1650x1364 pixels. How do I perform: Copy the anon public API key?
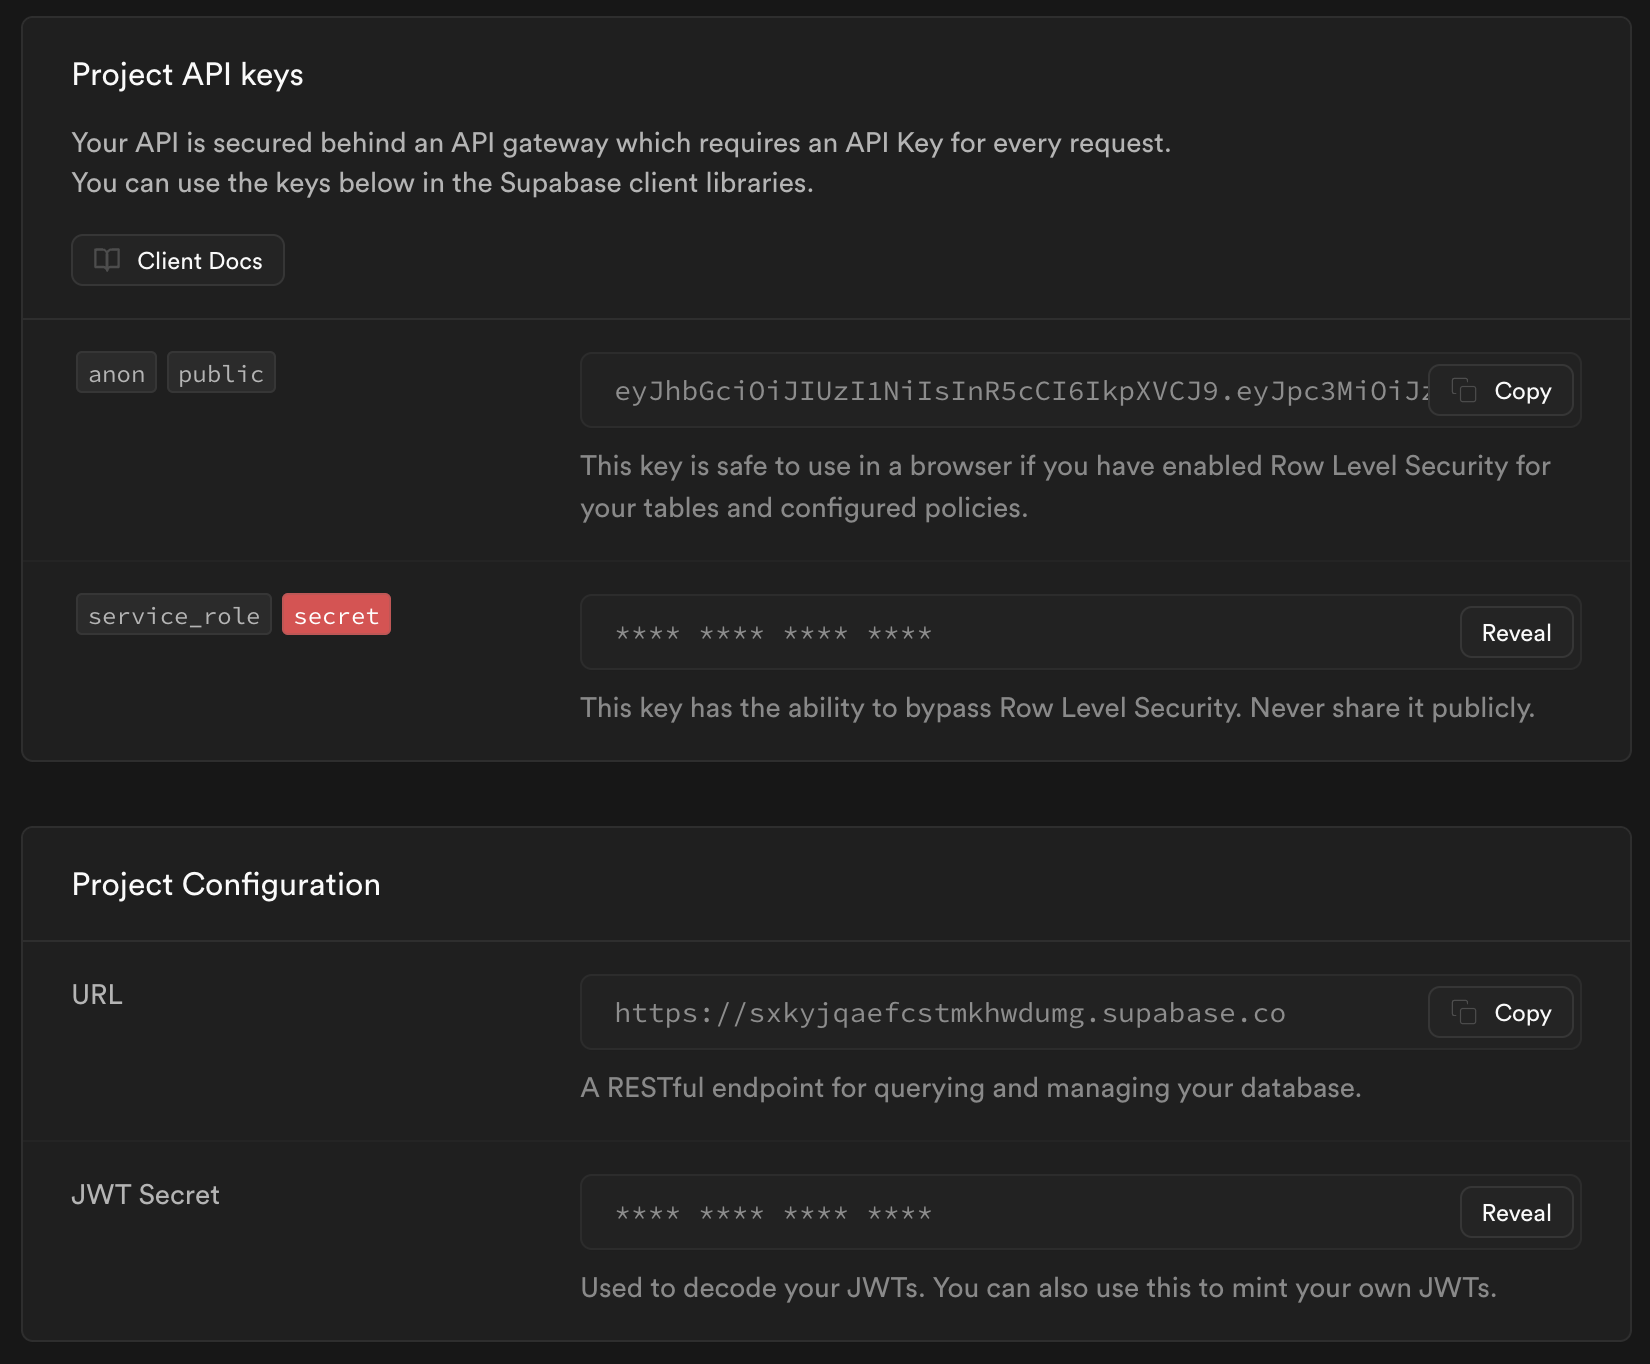(1501, 390)
